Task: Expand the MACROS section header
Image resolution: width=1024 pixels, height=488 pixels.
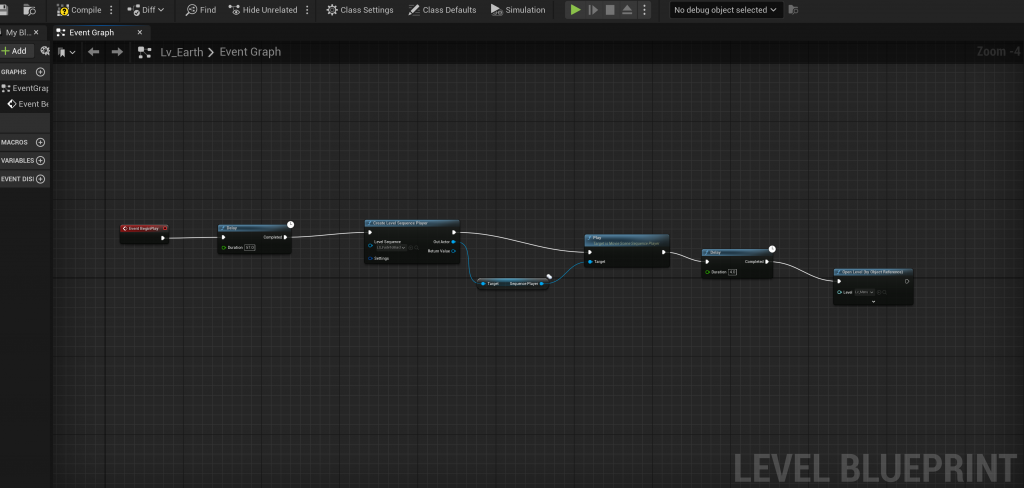Action: tap(14, 142)
